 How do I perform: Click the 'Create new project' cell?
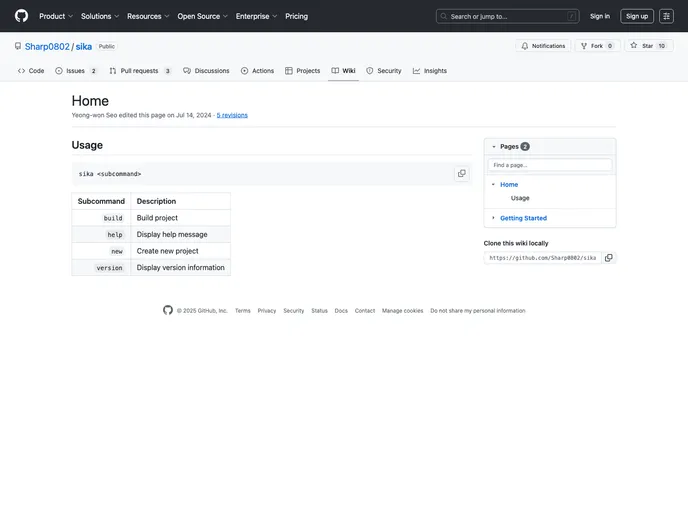(x=180, y=251)
